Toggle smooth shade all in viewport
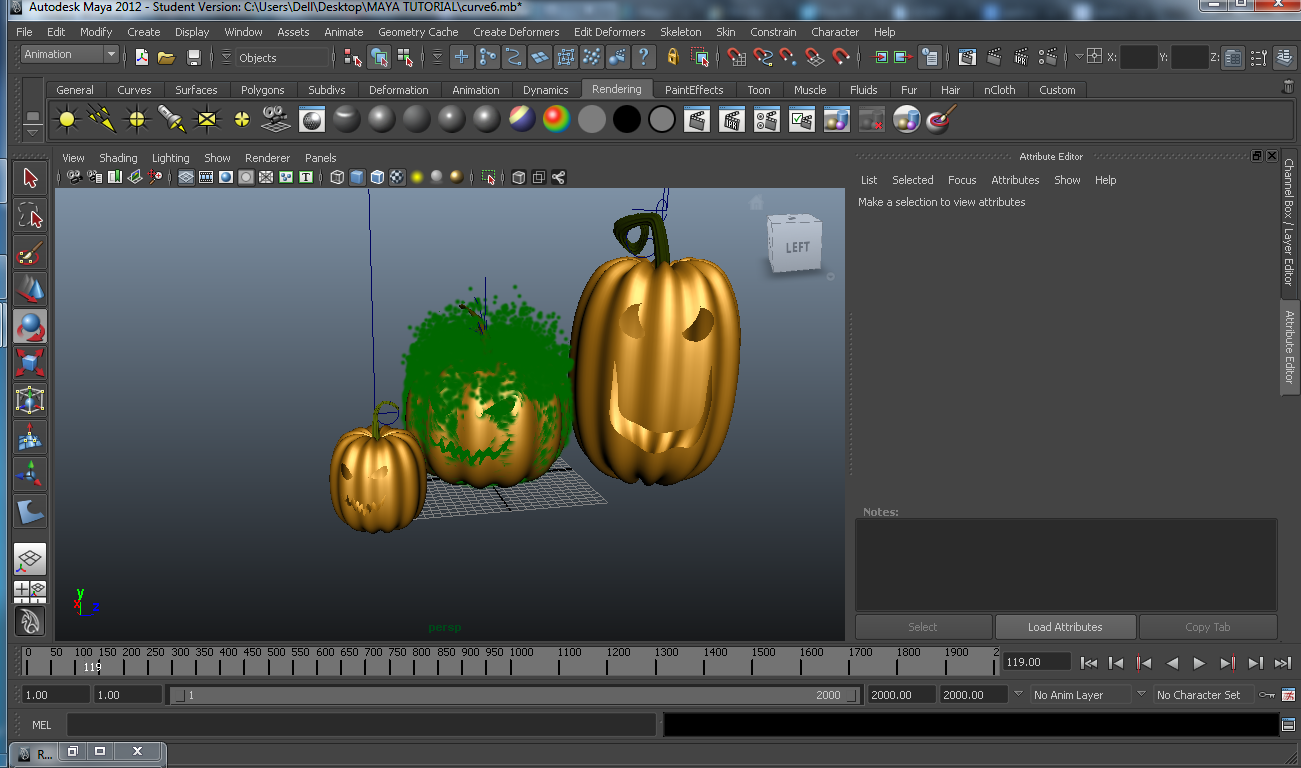 (x=357, y=177)
